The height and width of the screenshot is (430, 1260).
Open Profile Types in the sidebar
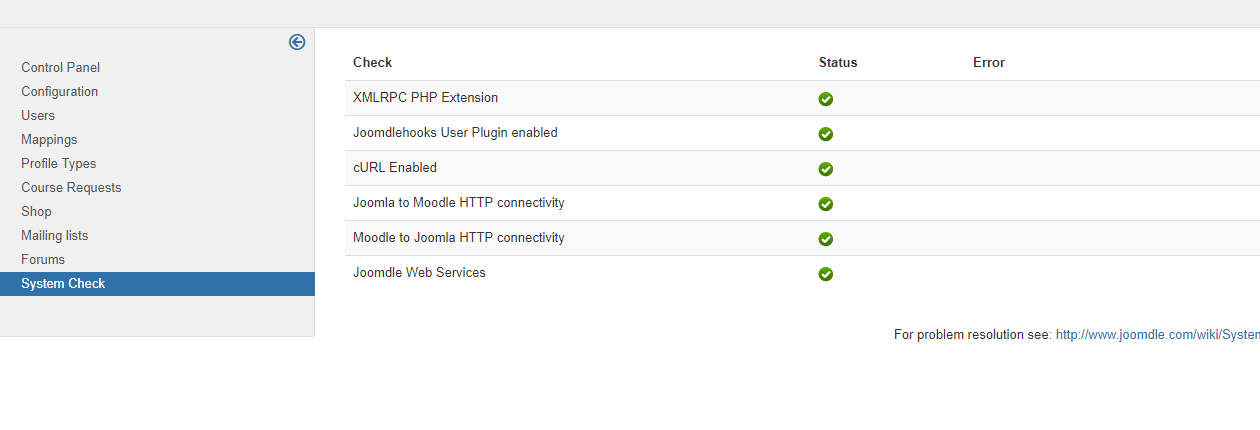pyautogui.click(x=58, y=164)
